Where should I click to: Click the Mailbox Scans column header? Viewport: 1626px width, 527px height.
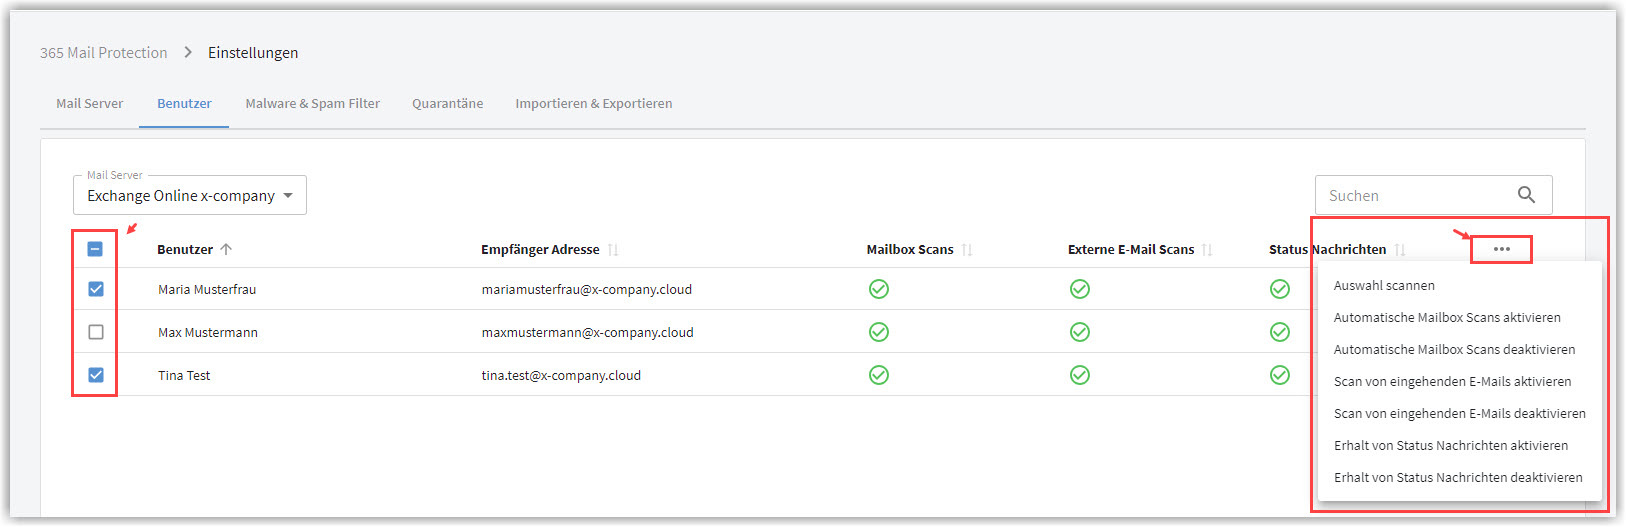pos(910,249)
